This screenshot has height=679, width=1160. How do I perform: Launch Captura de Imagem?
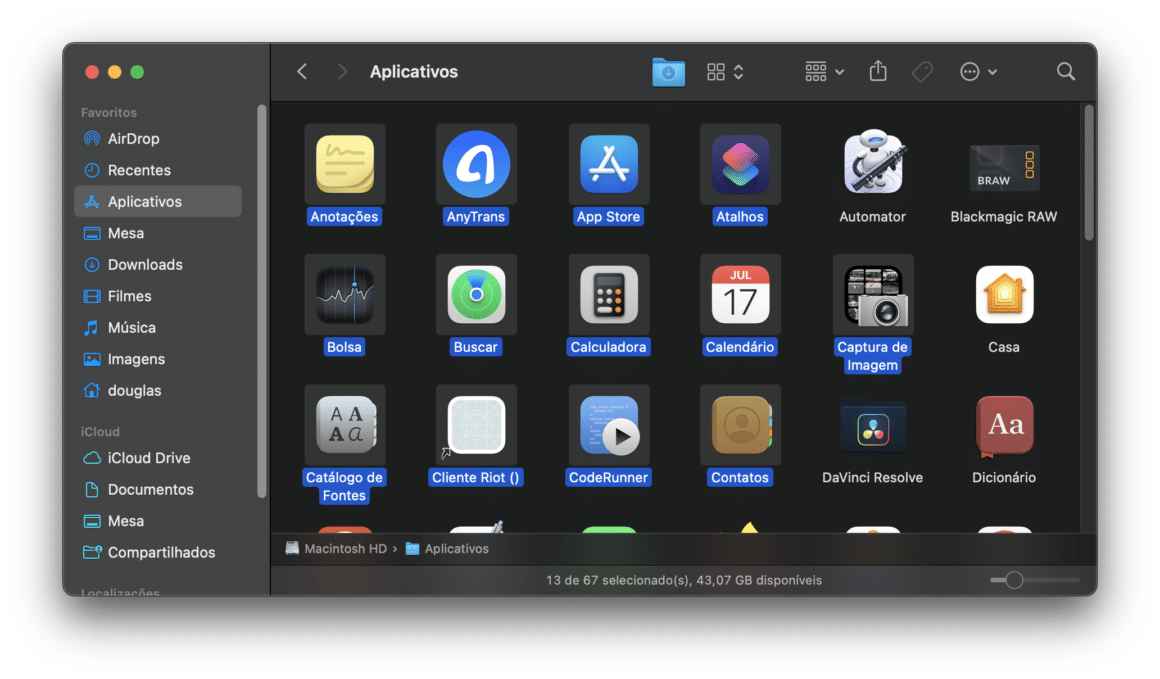pos(872,295)
